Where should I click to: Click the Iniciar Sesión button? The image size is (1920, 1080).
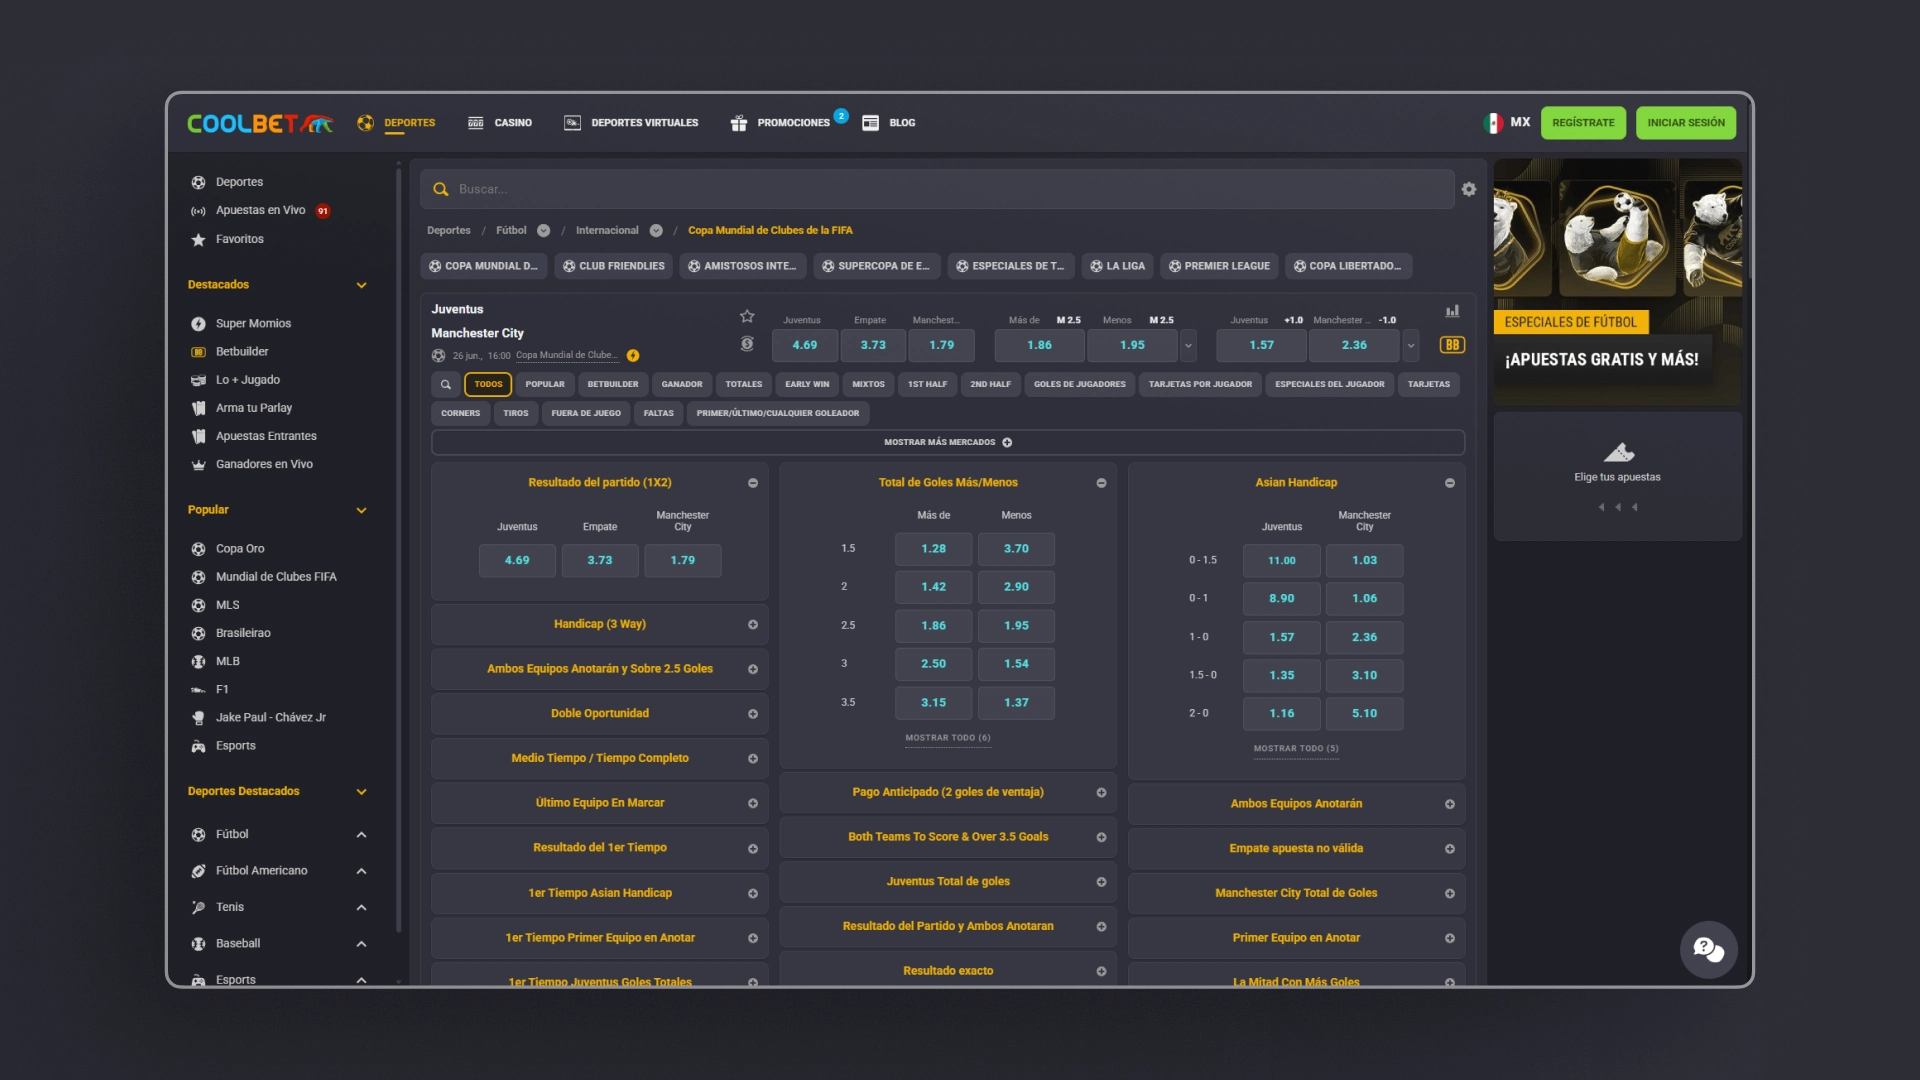1686,123
